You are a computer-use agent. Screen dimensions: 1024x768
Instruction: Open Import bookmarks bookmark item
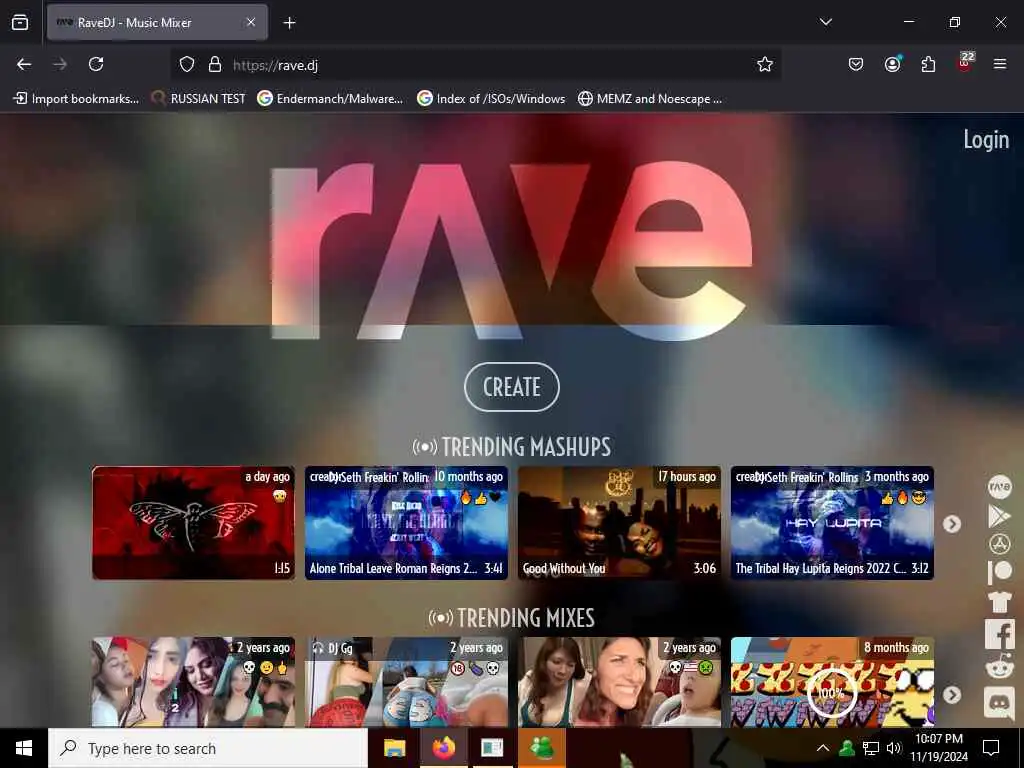77,99
